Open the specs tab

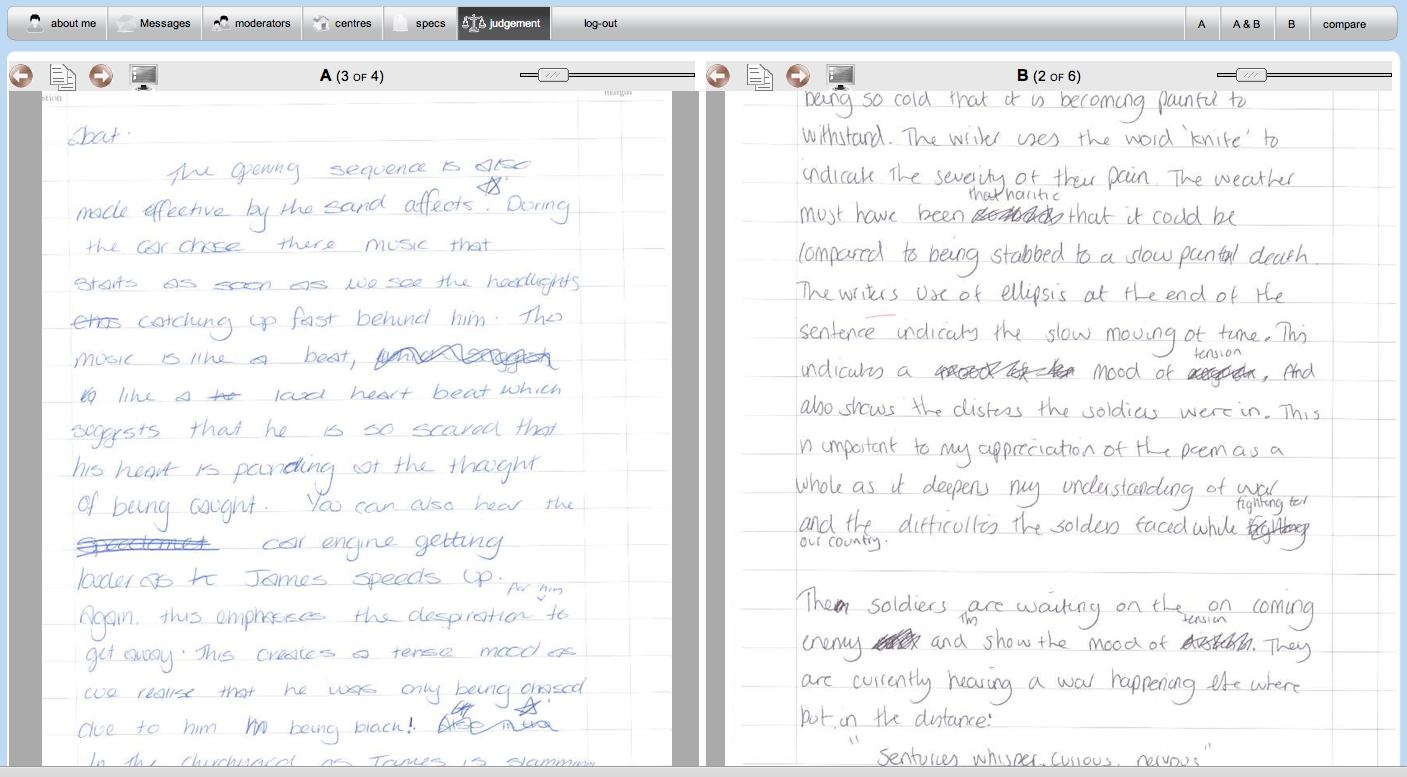(x=420, y=23)
